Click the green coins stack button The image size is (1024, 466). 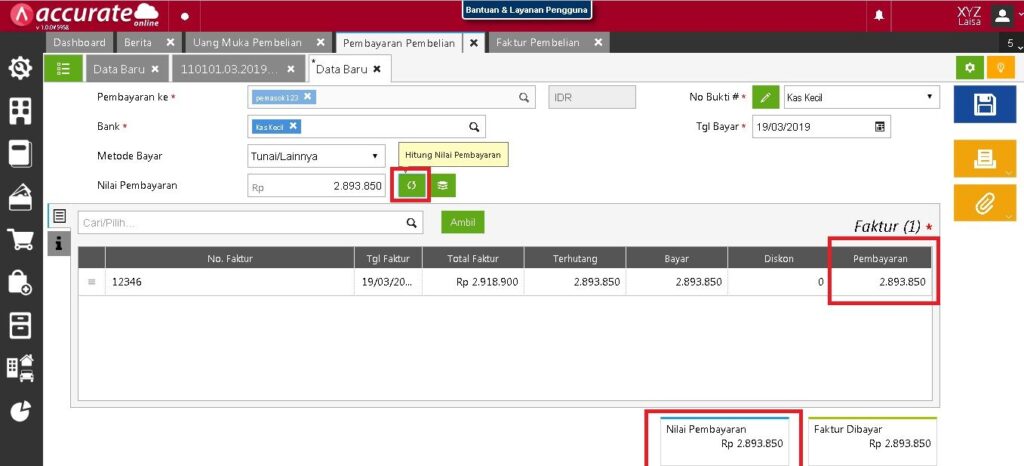coord(443,185)
